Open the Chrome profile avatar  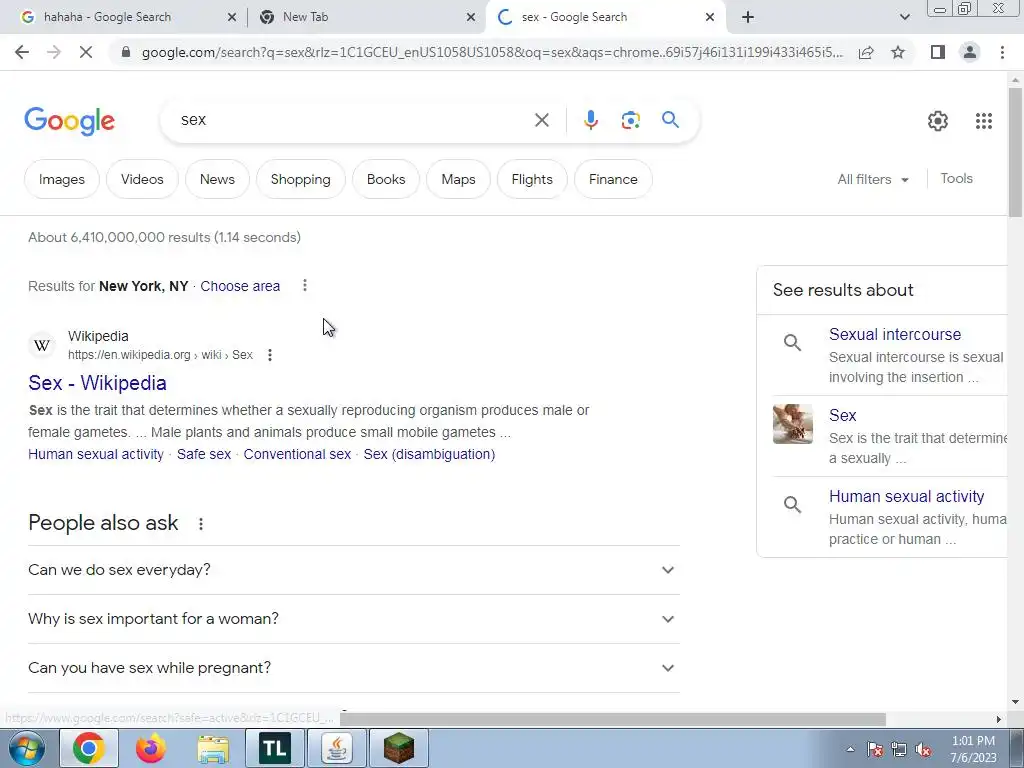coord(970,52)
